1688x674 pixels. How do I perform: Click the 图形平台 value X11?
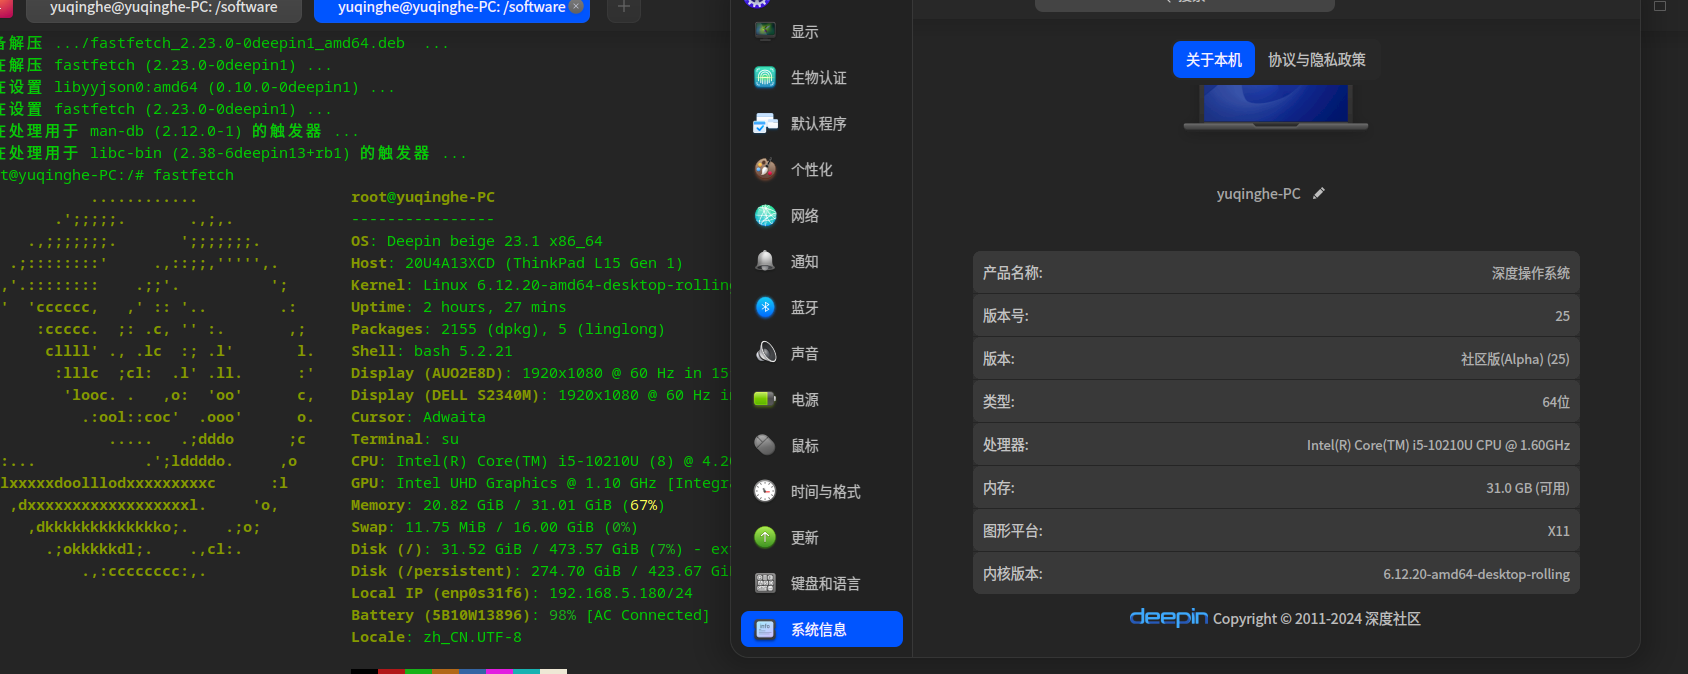[x=1559, y=531]
